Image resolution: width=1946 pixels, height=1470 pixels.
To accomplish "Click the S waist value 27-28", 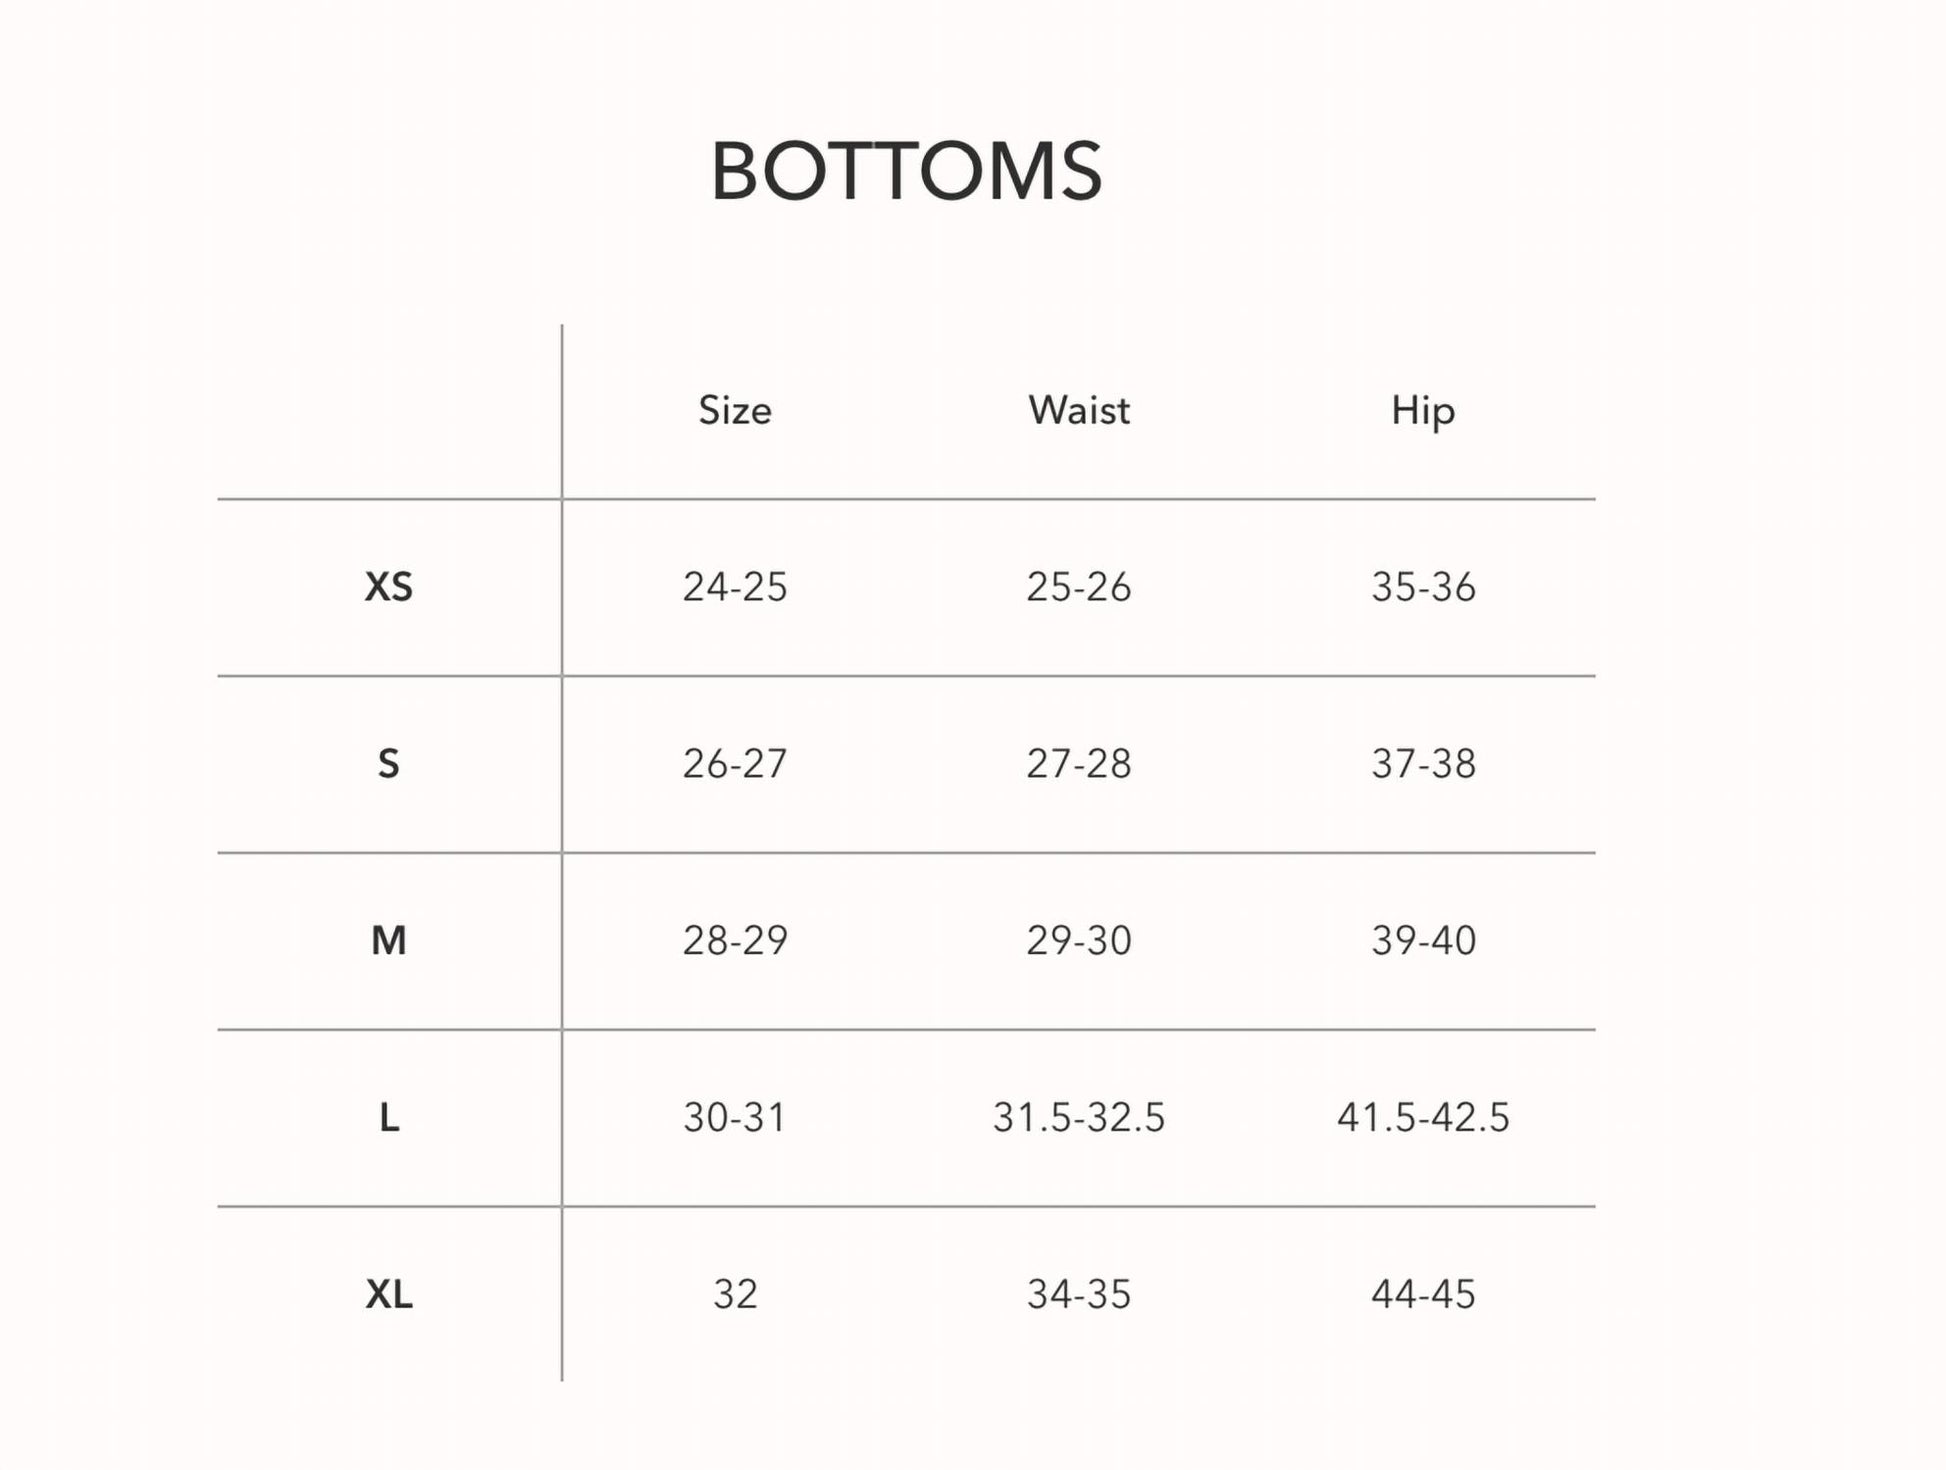I will pos(1079,764).
